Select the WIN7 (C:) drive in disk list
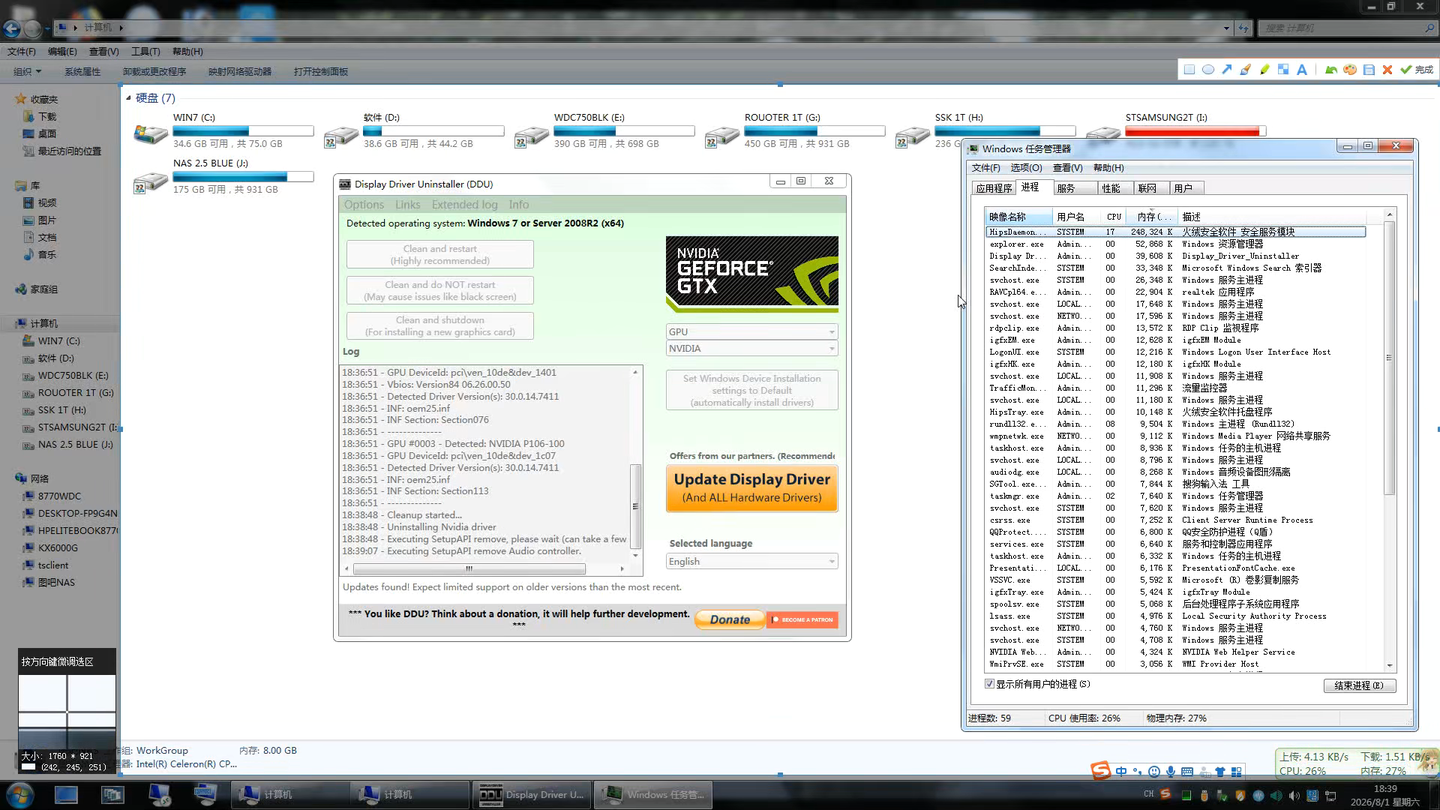The height and width of the screenshot is (810, 1440). pos(224,131)
